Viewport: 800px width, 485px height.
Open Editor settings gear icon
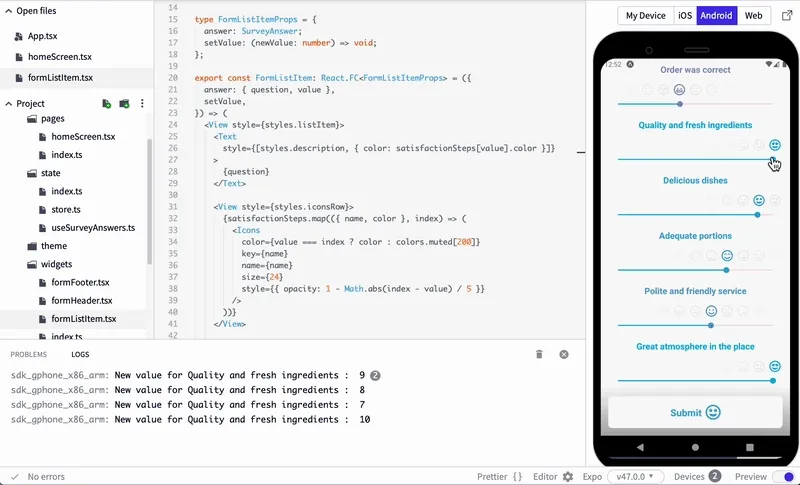tap(568, 476)
